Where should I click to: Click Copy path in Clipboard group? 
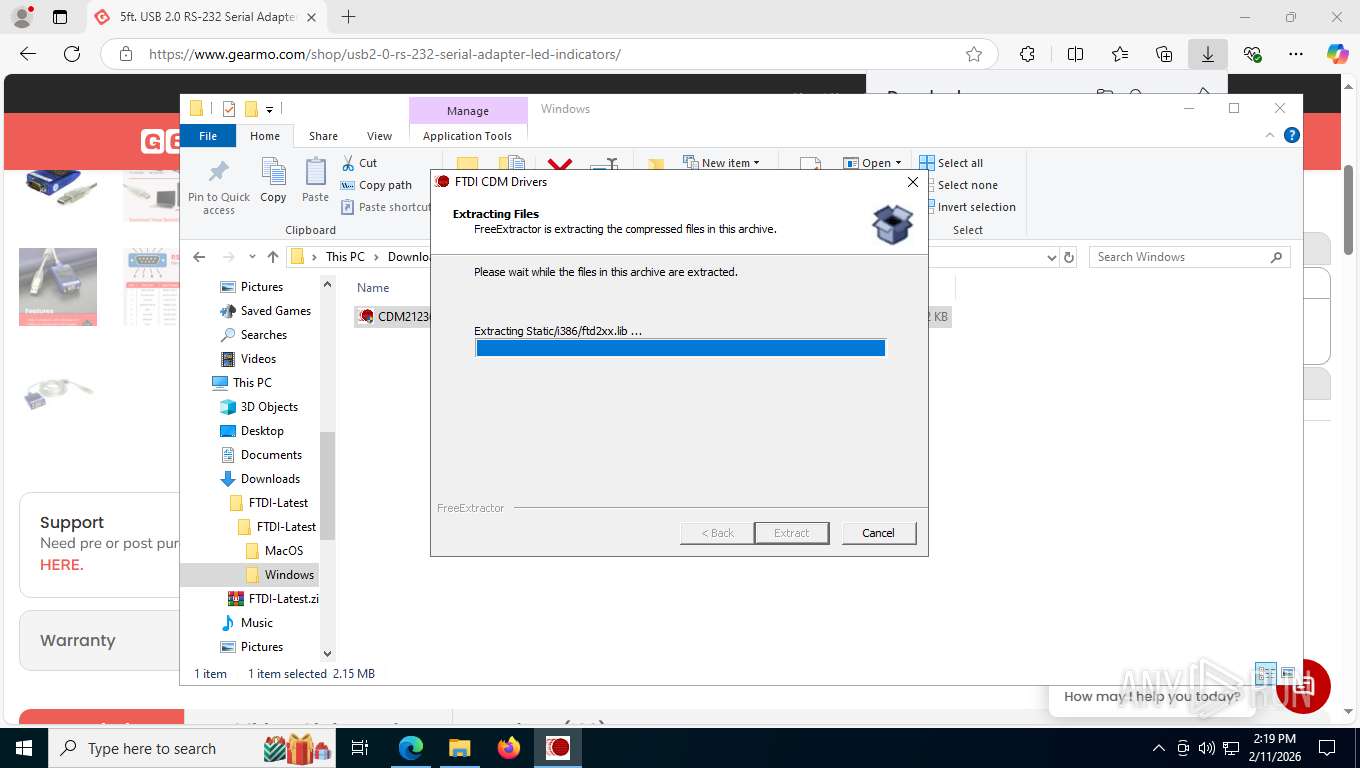[376, 185]
